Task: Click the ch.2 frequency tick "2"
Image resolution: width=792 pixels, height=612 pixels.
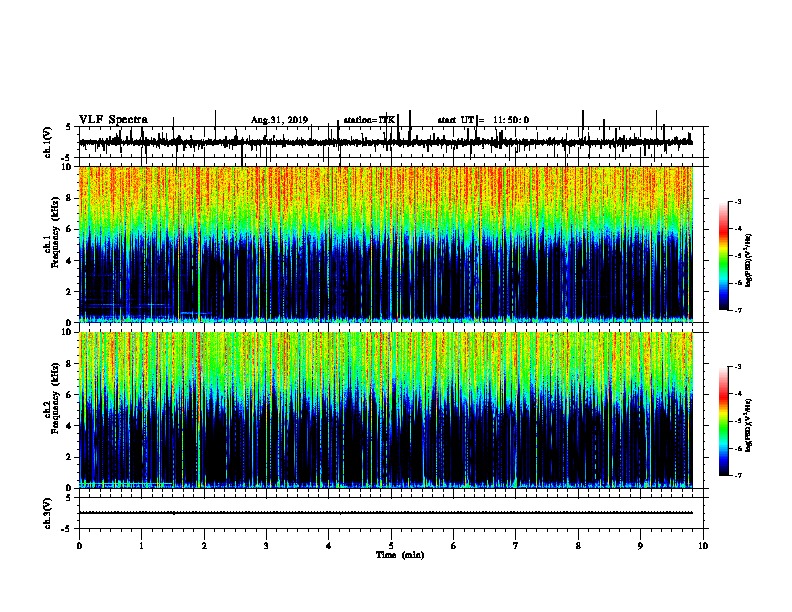Action: pyautogui.click(x=70, y=457)
